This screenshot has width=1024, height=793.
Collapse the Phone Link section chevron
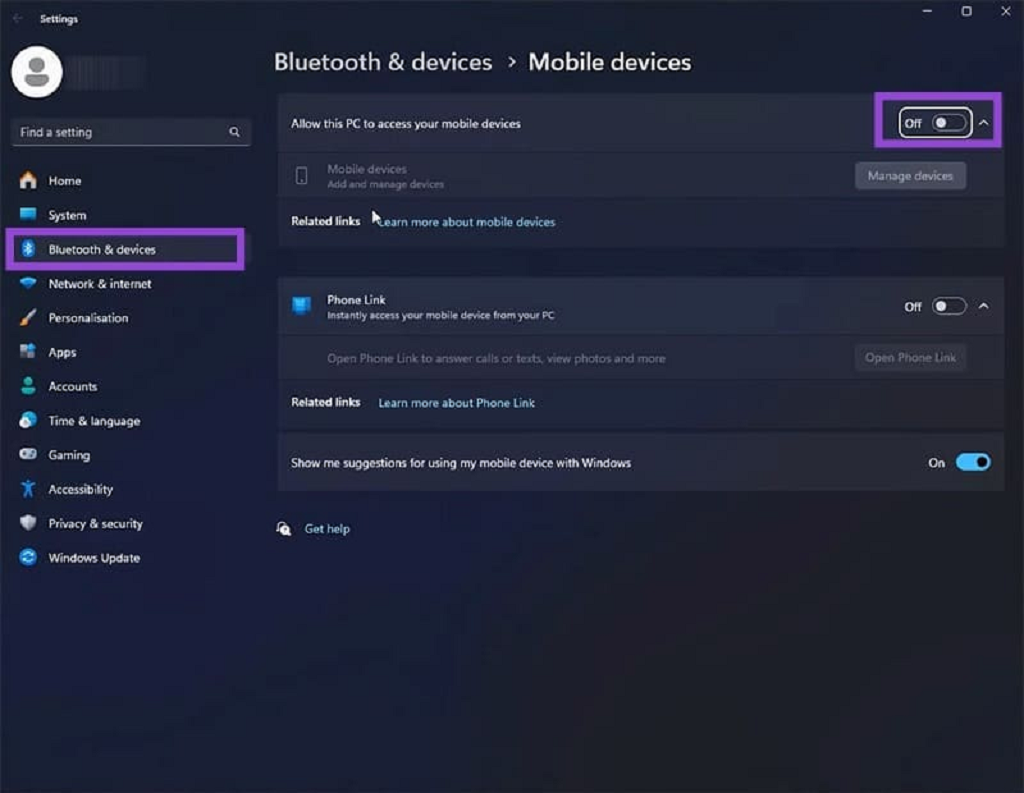coord(984,306)
